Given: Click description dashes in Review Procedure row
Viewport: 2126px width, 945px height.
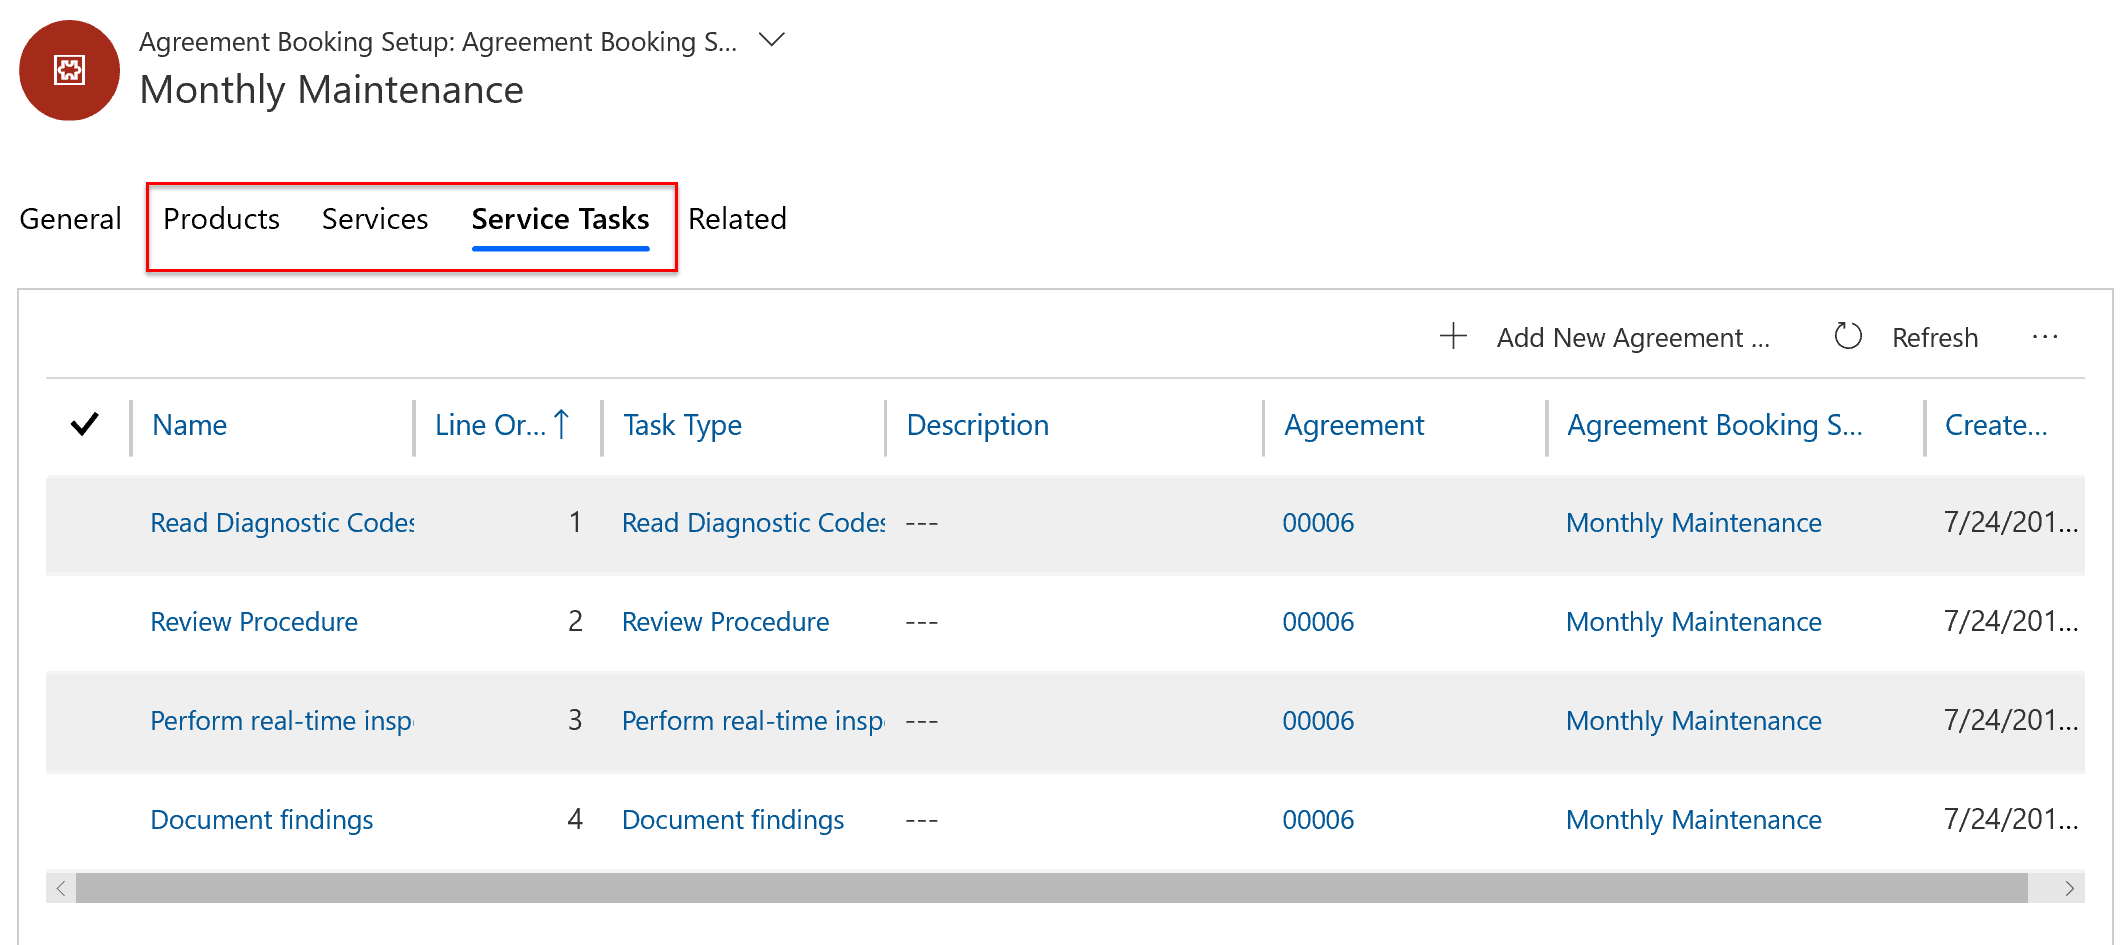Looking at the screenshot, I should pyautogui.click(x=922, y=622).
